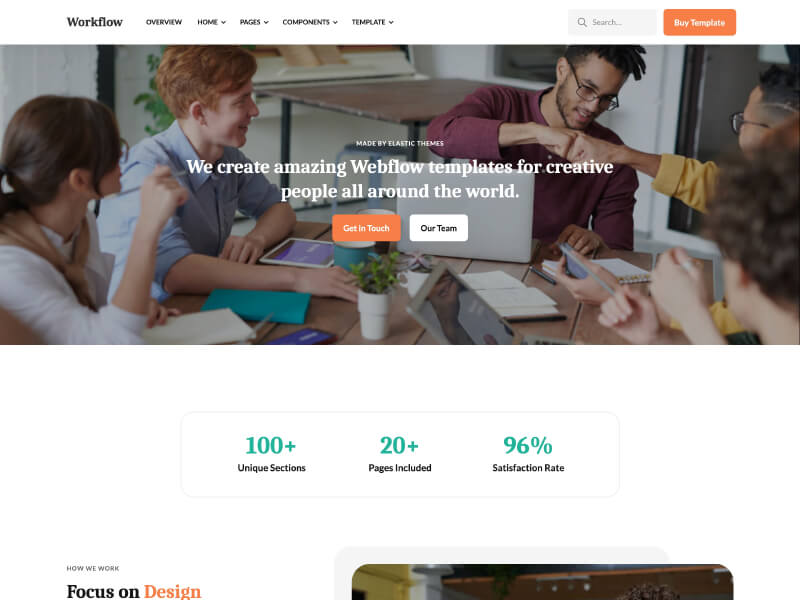Select the Pages menu label
The width and height of the screenshot is (800, 600).
250,22
